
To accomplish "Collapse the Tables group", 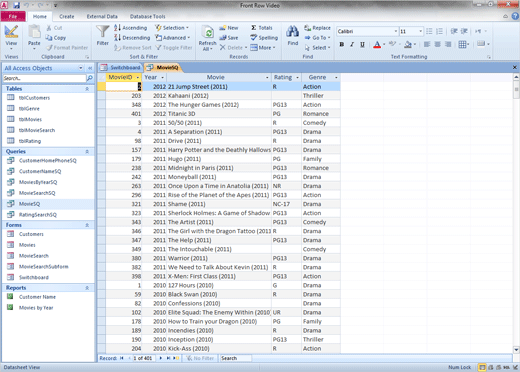I will (87, 89).
